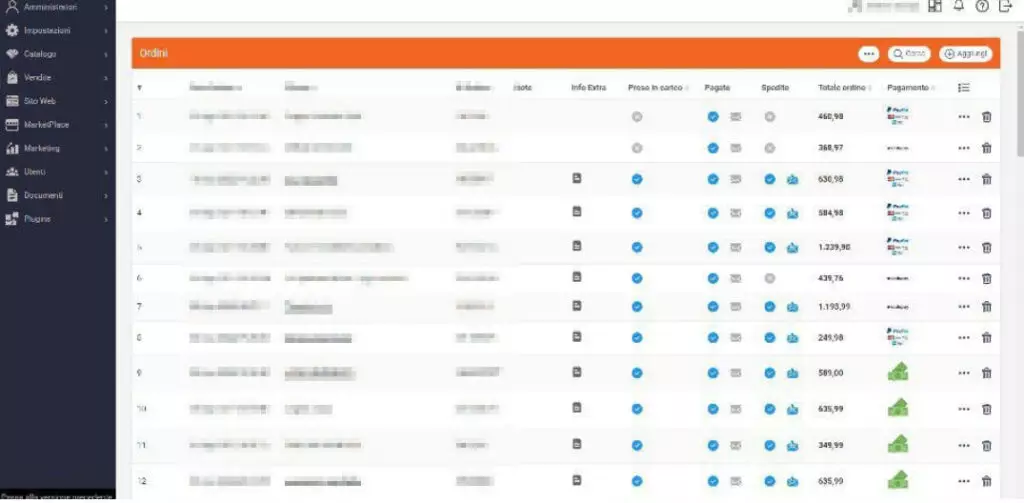Click the envelope icon for order 460,98
This screenshot has width=1024, height=503.
click(736, 117)
